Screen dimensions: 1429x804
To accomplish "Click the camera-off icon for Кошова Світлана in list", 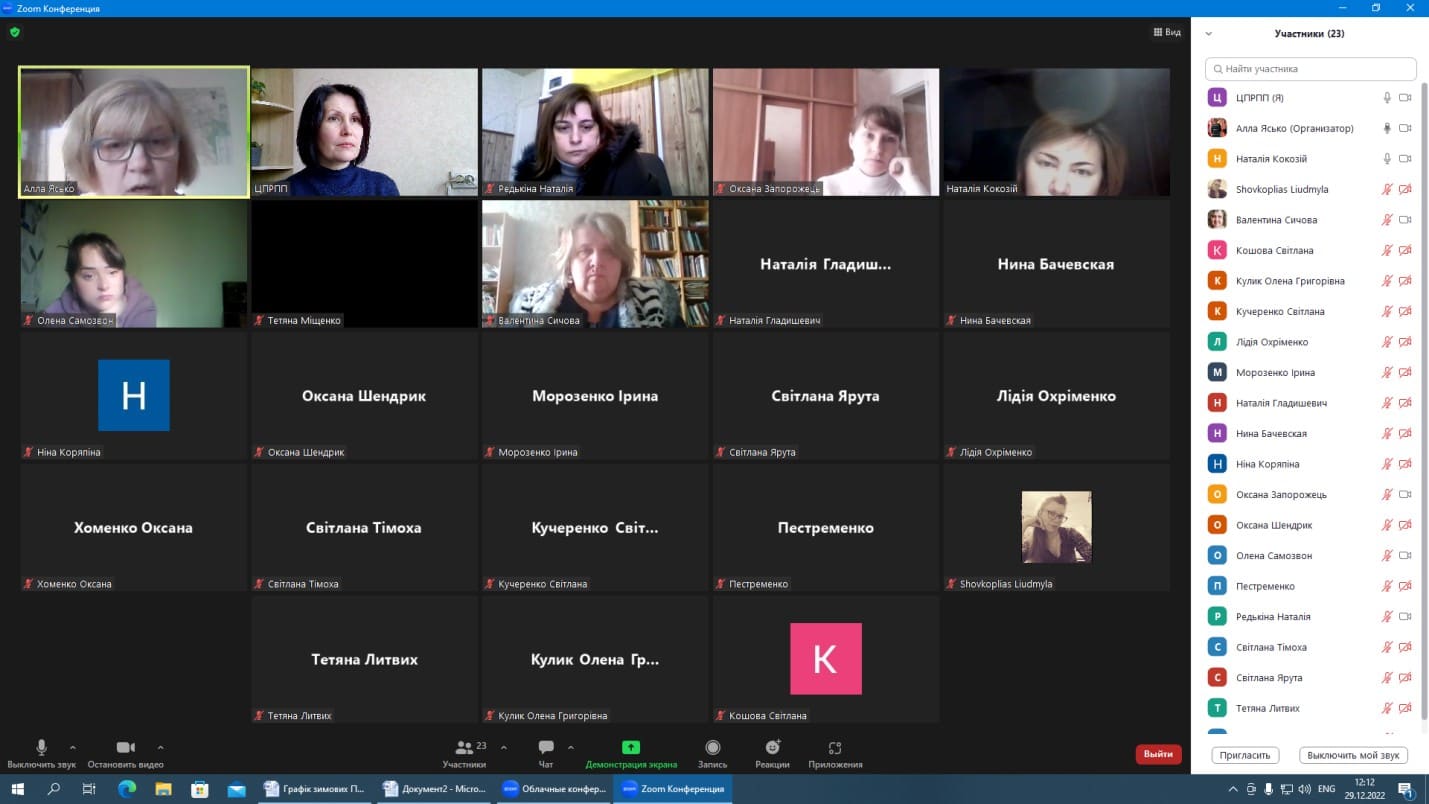I will coord(1405,250).
